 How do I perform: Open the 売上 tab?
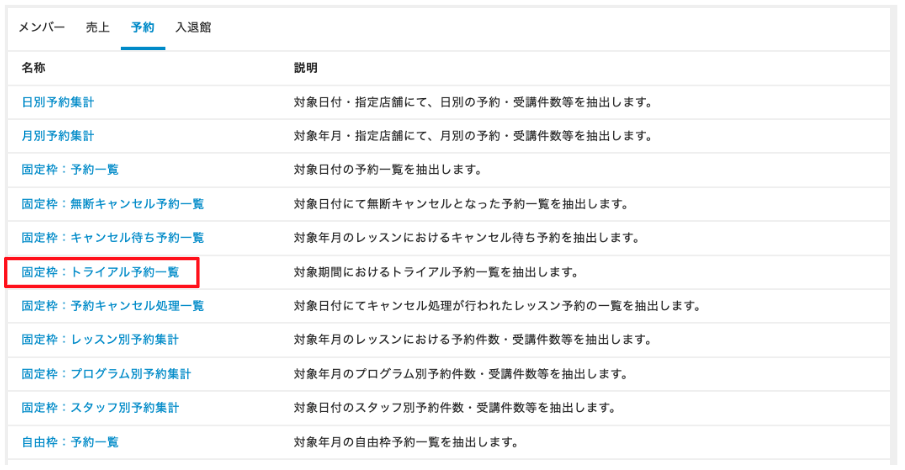pos(98,27)
